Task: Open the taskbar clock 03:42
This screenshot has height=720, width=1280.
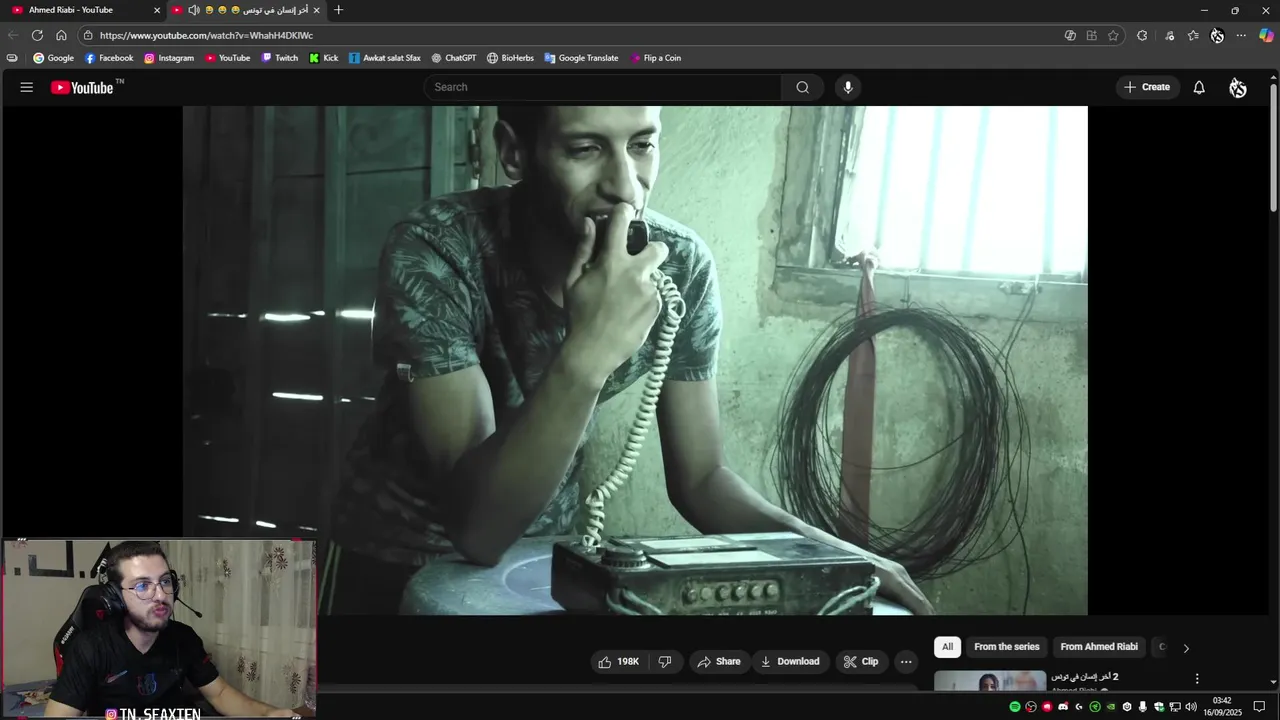Action: pos(1222,707)
